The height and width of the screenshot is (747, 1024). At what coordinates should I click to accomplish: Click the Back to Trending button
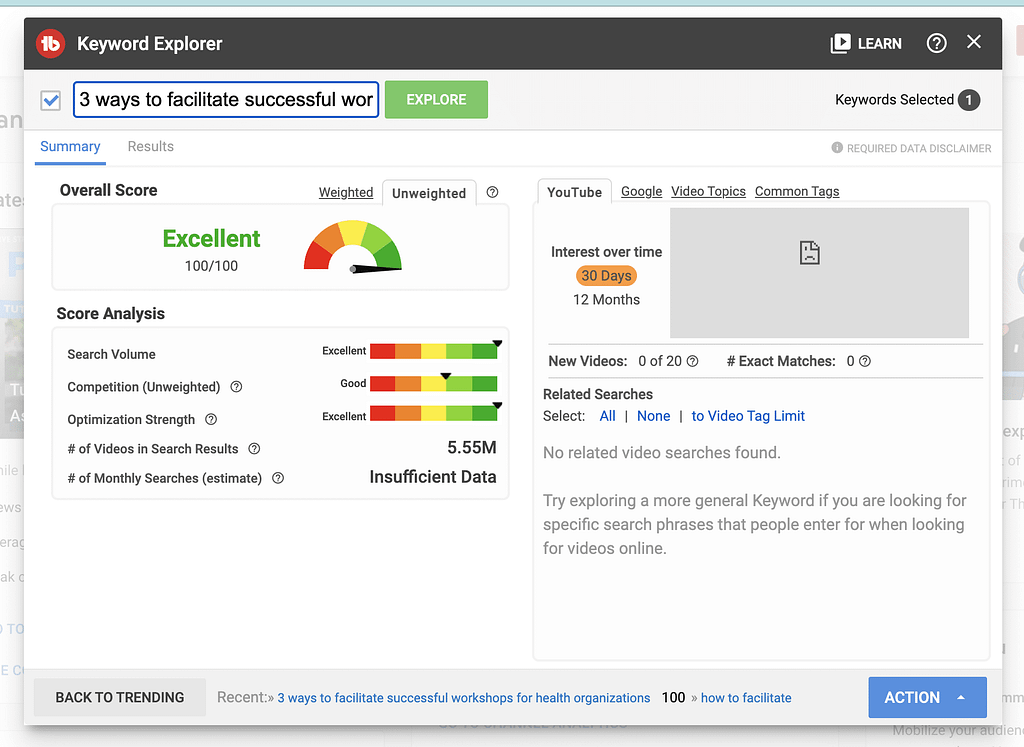point(120,697)
